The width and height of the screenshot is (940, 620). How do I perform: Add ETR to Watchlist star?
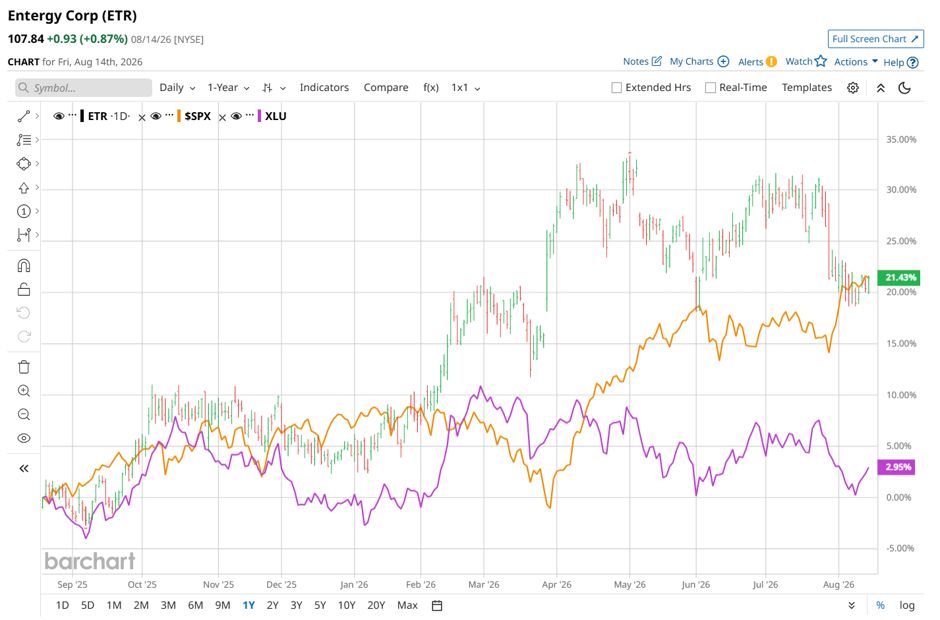click(x=821, y=61)
